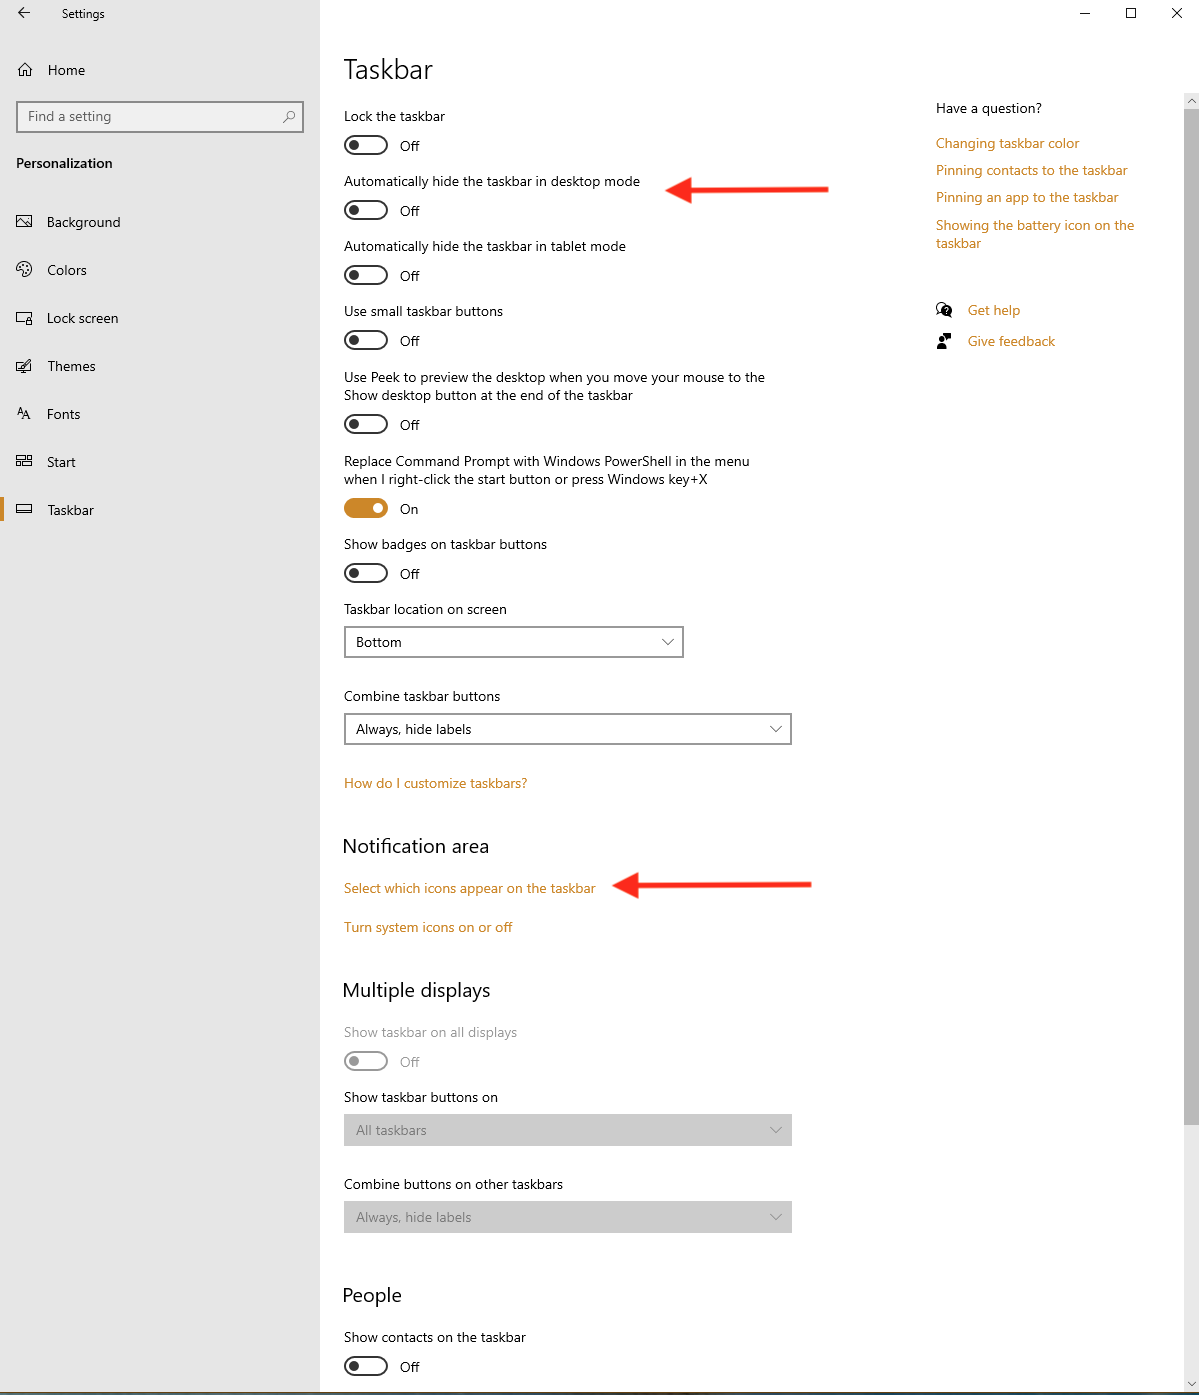Image resolution: width=1199 pixels, height=1395 pixels.
Task: Select Taskbar in the sidebar
Action: coord(70,510)
